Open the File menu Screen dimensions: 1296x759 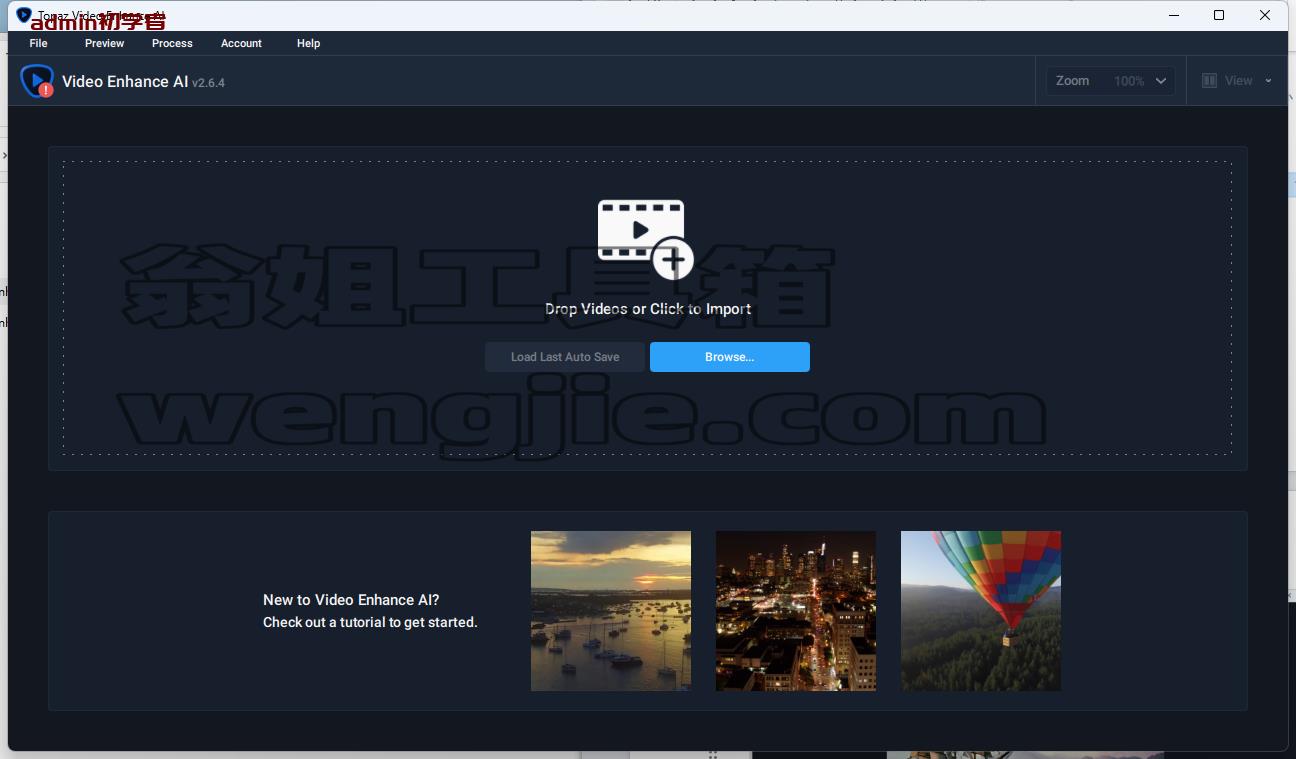(x=38, y=43)
